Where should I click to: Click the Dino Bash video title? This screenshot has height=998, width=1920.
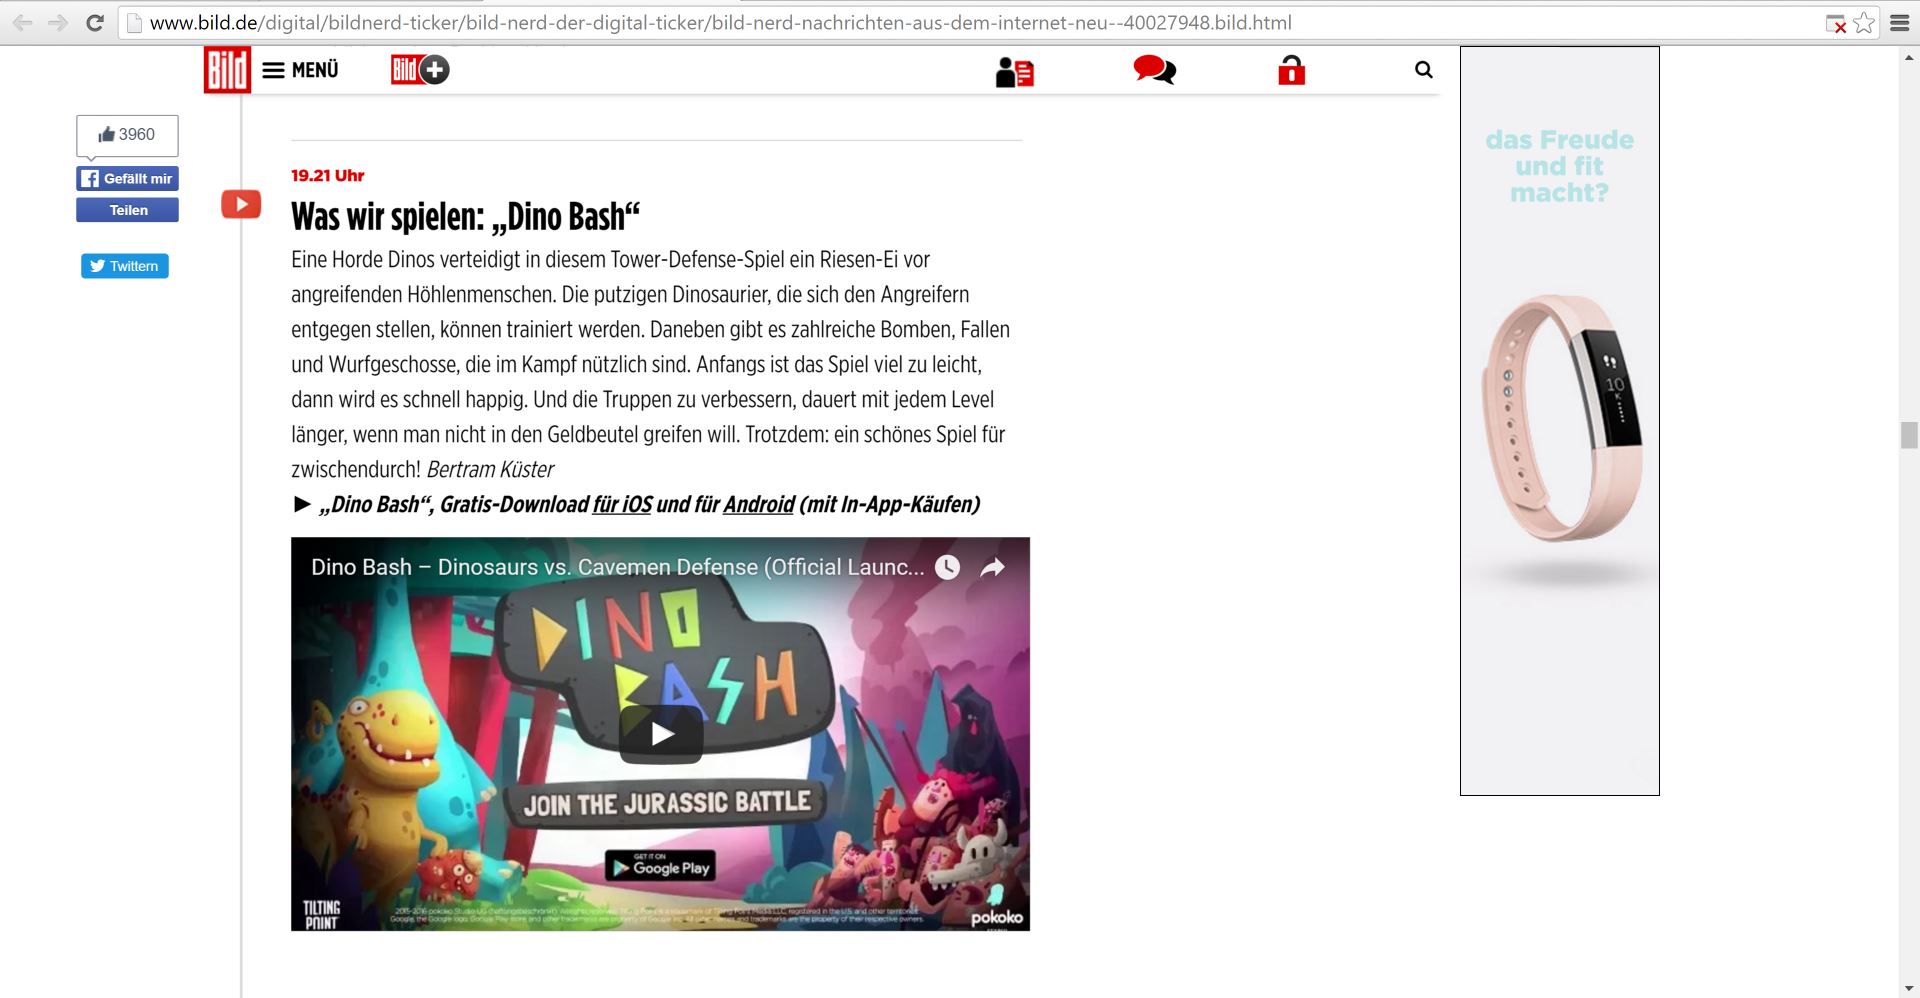(617, 567)
